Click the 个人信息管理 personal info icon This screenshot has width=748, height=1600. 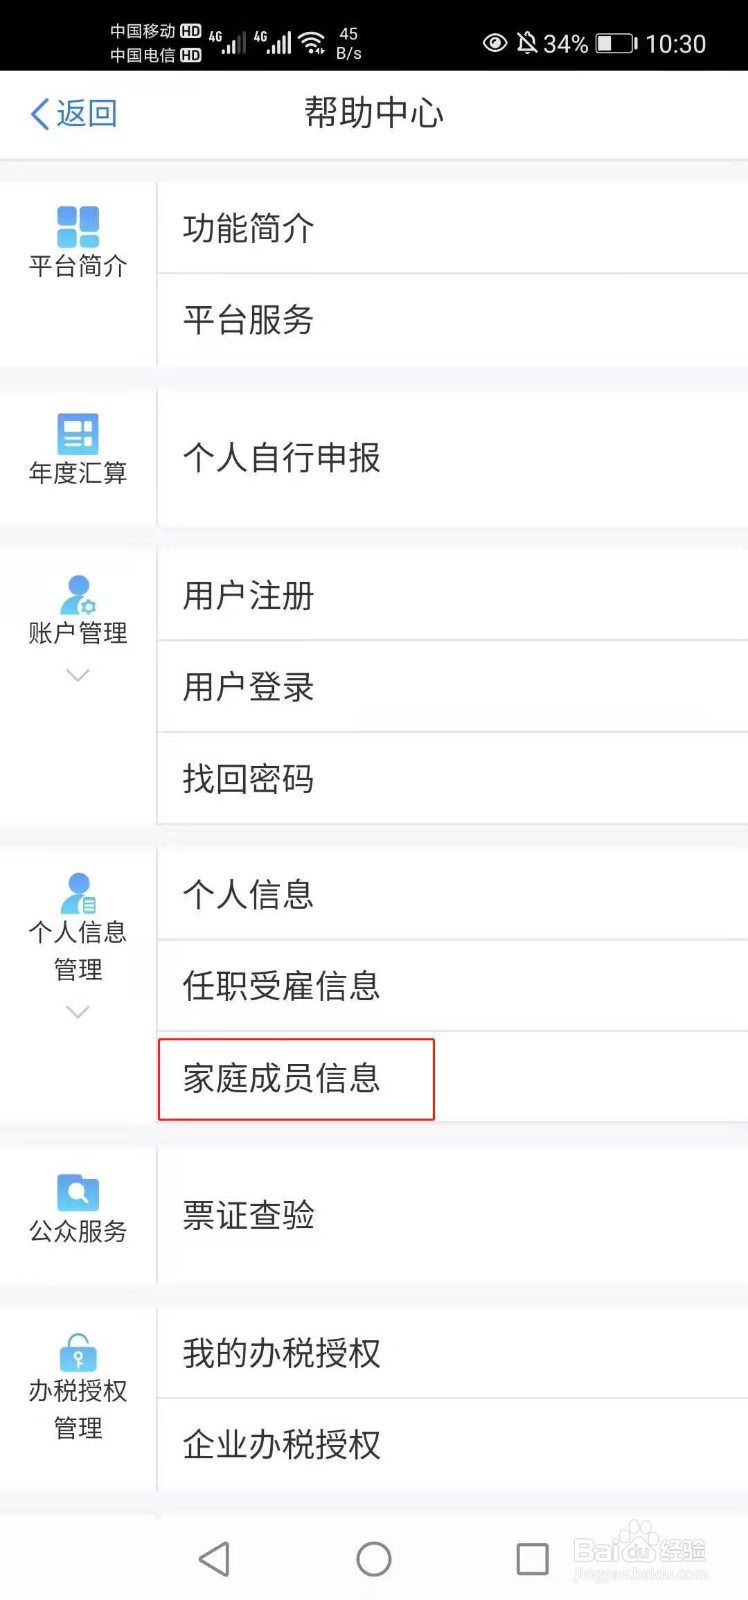pos(77,893)
